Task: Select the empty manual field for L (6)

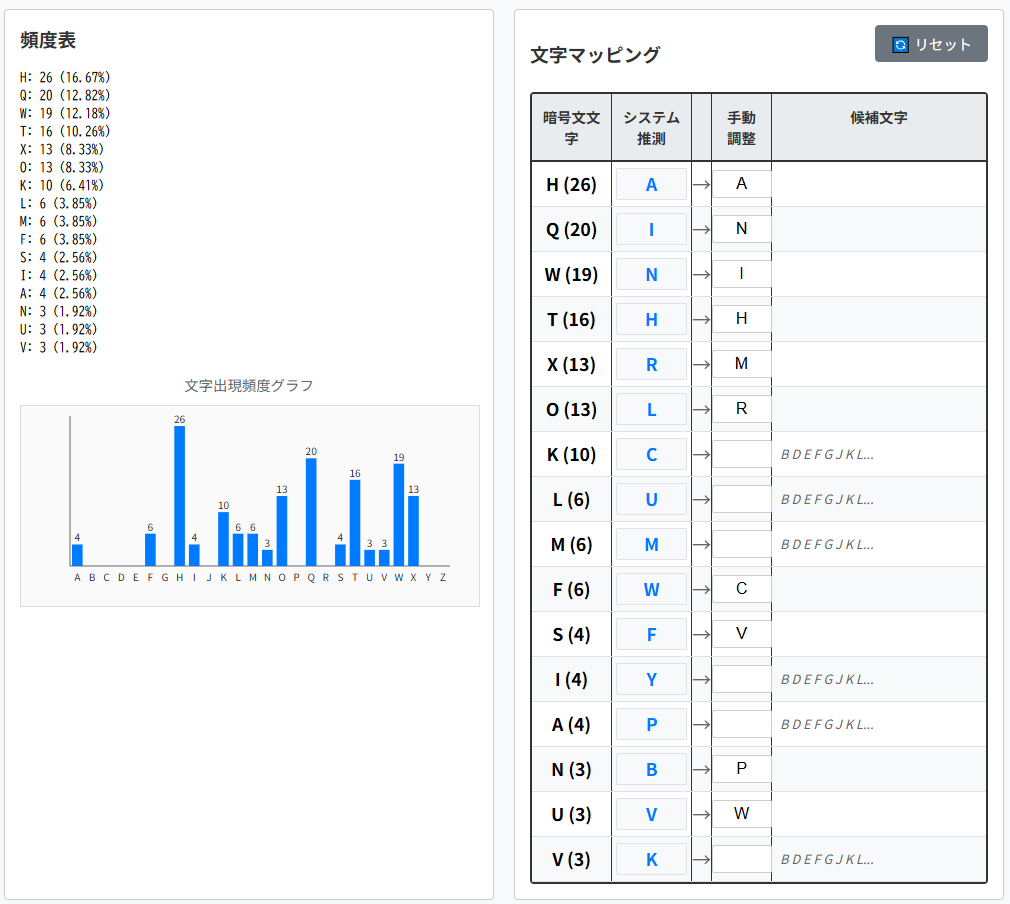Action: coord(741,499)
